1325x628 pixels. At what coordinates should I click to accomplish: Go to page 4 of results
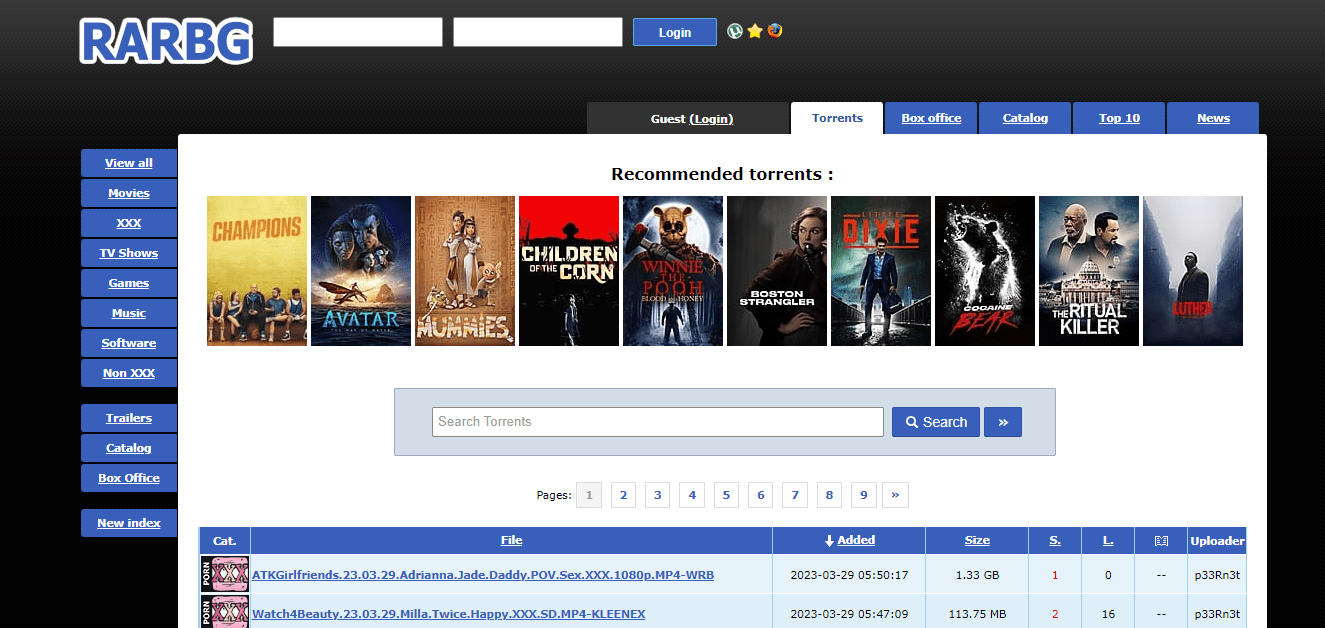click(691, 495)
